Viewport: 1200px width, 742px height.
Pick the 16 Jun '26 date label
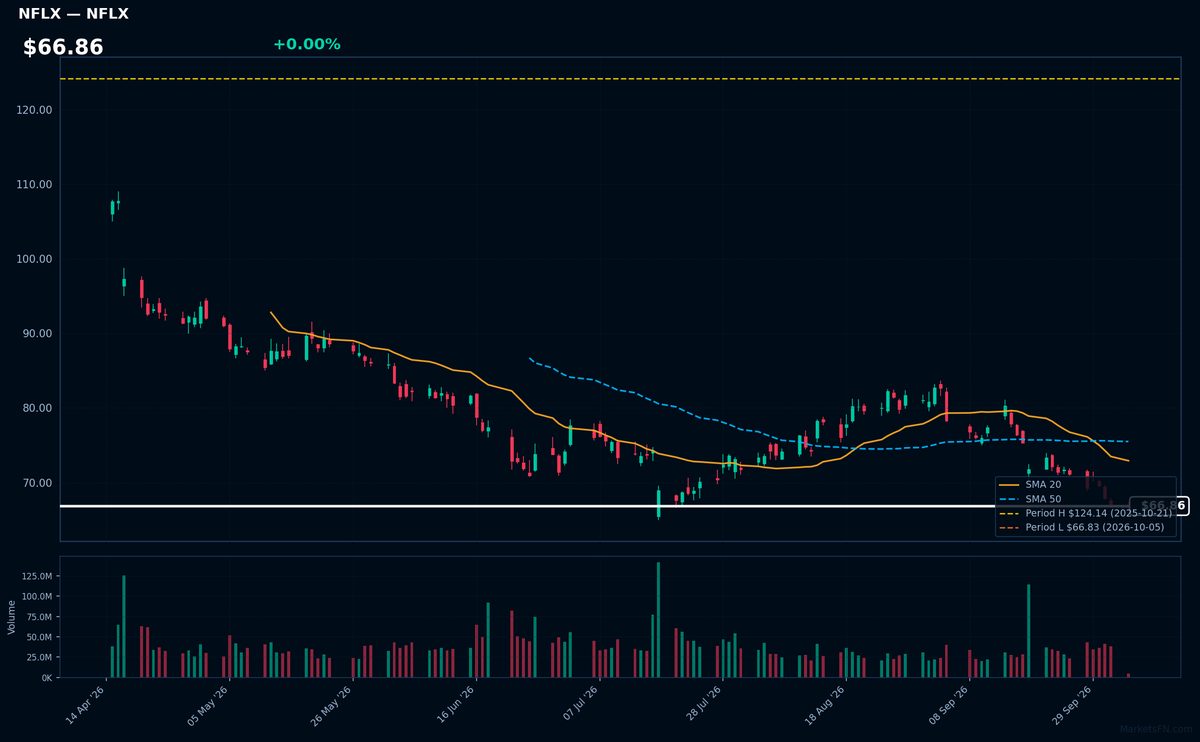pyautogui.click(x=454, y=706)
